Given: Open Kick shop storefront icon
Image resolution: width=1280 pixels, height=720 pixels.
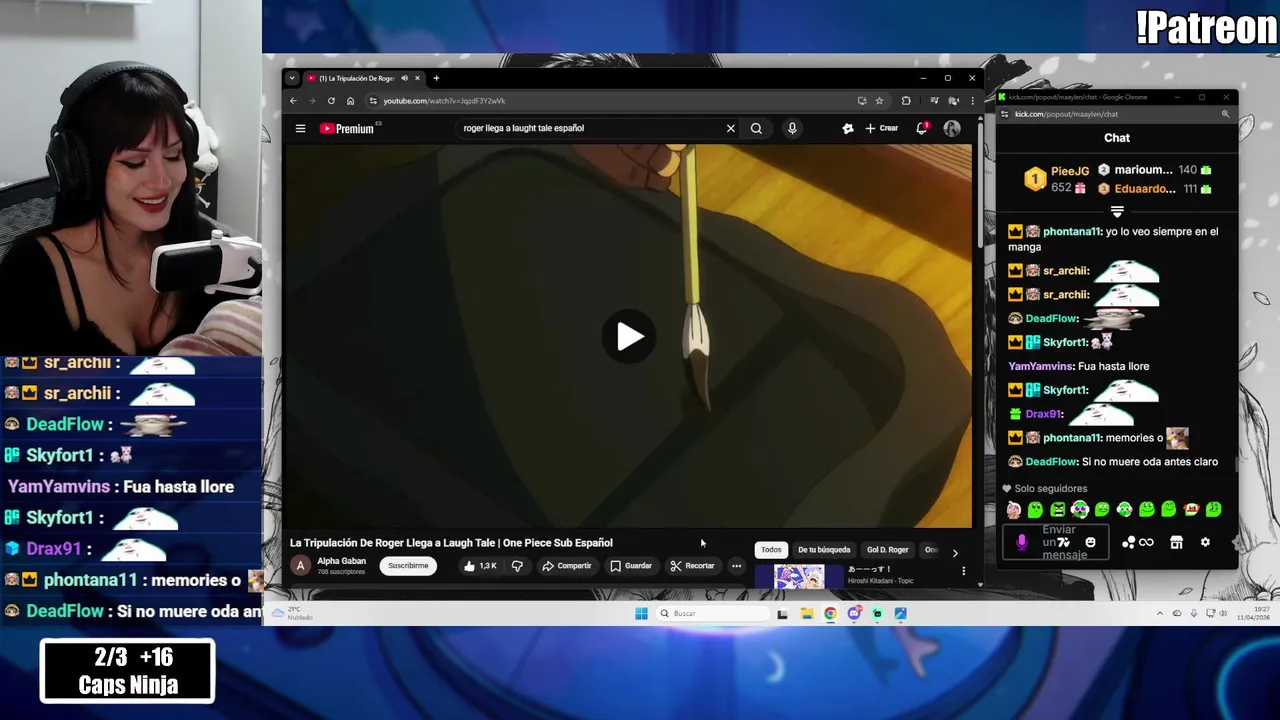Looking at the screenshot, I should pyautogui.click(x=1176, y=542).
